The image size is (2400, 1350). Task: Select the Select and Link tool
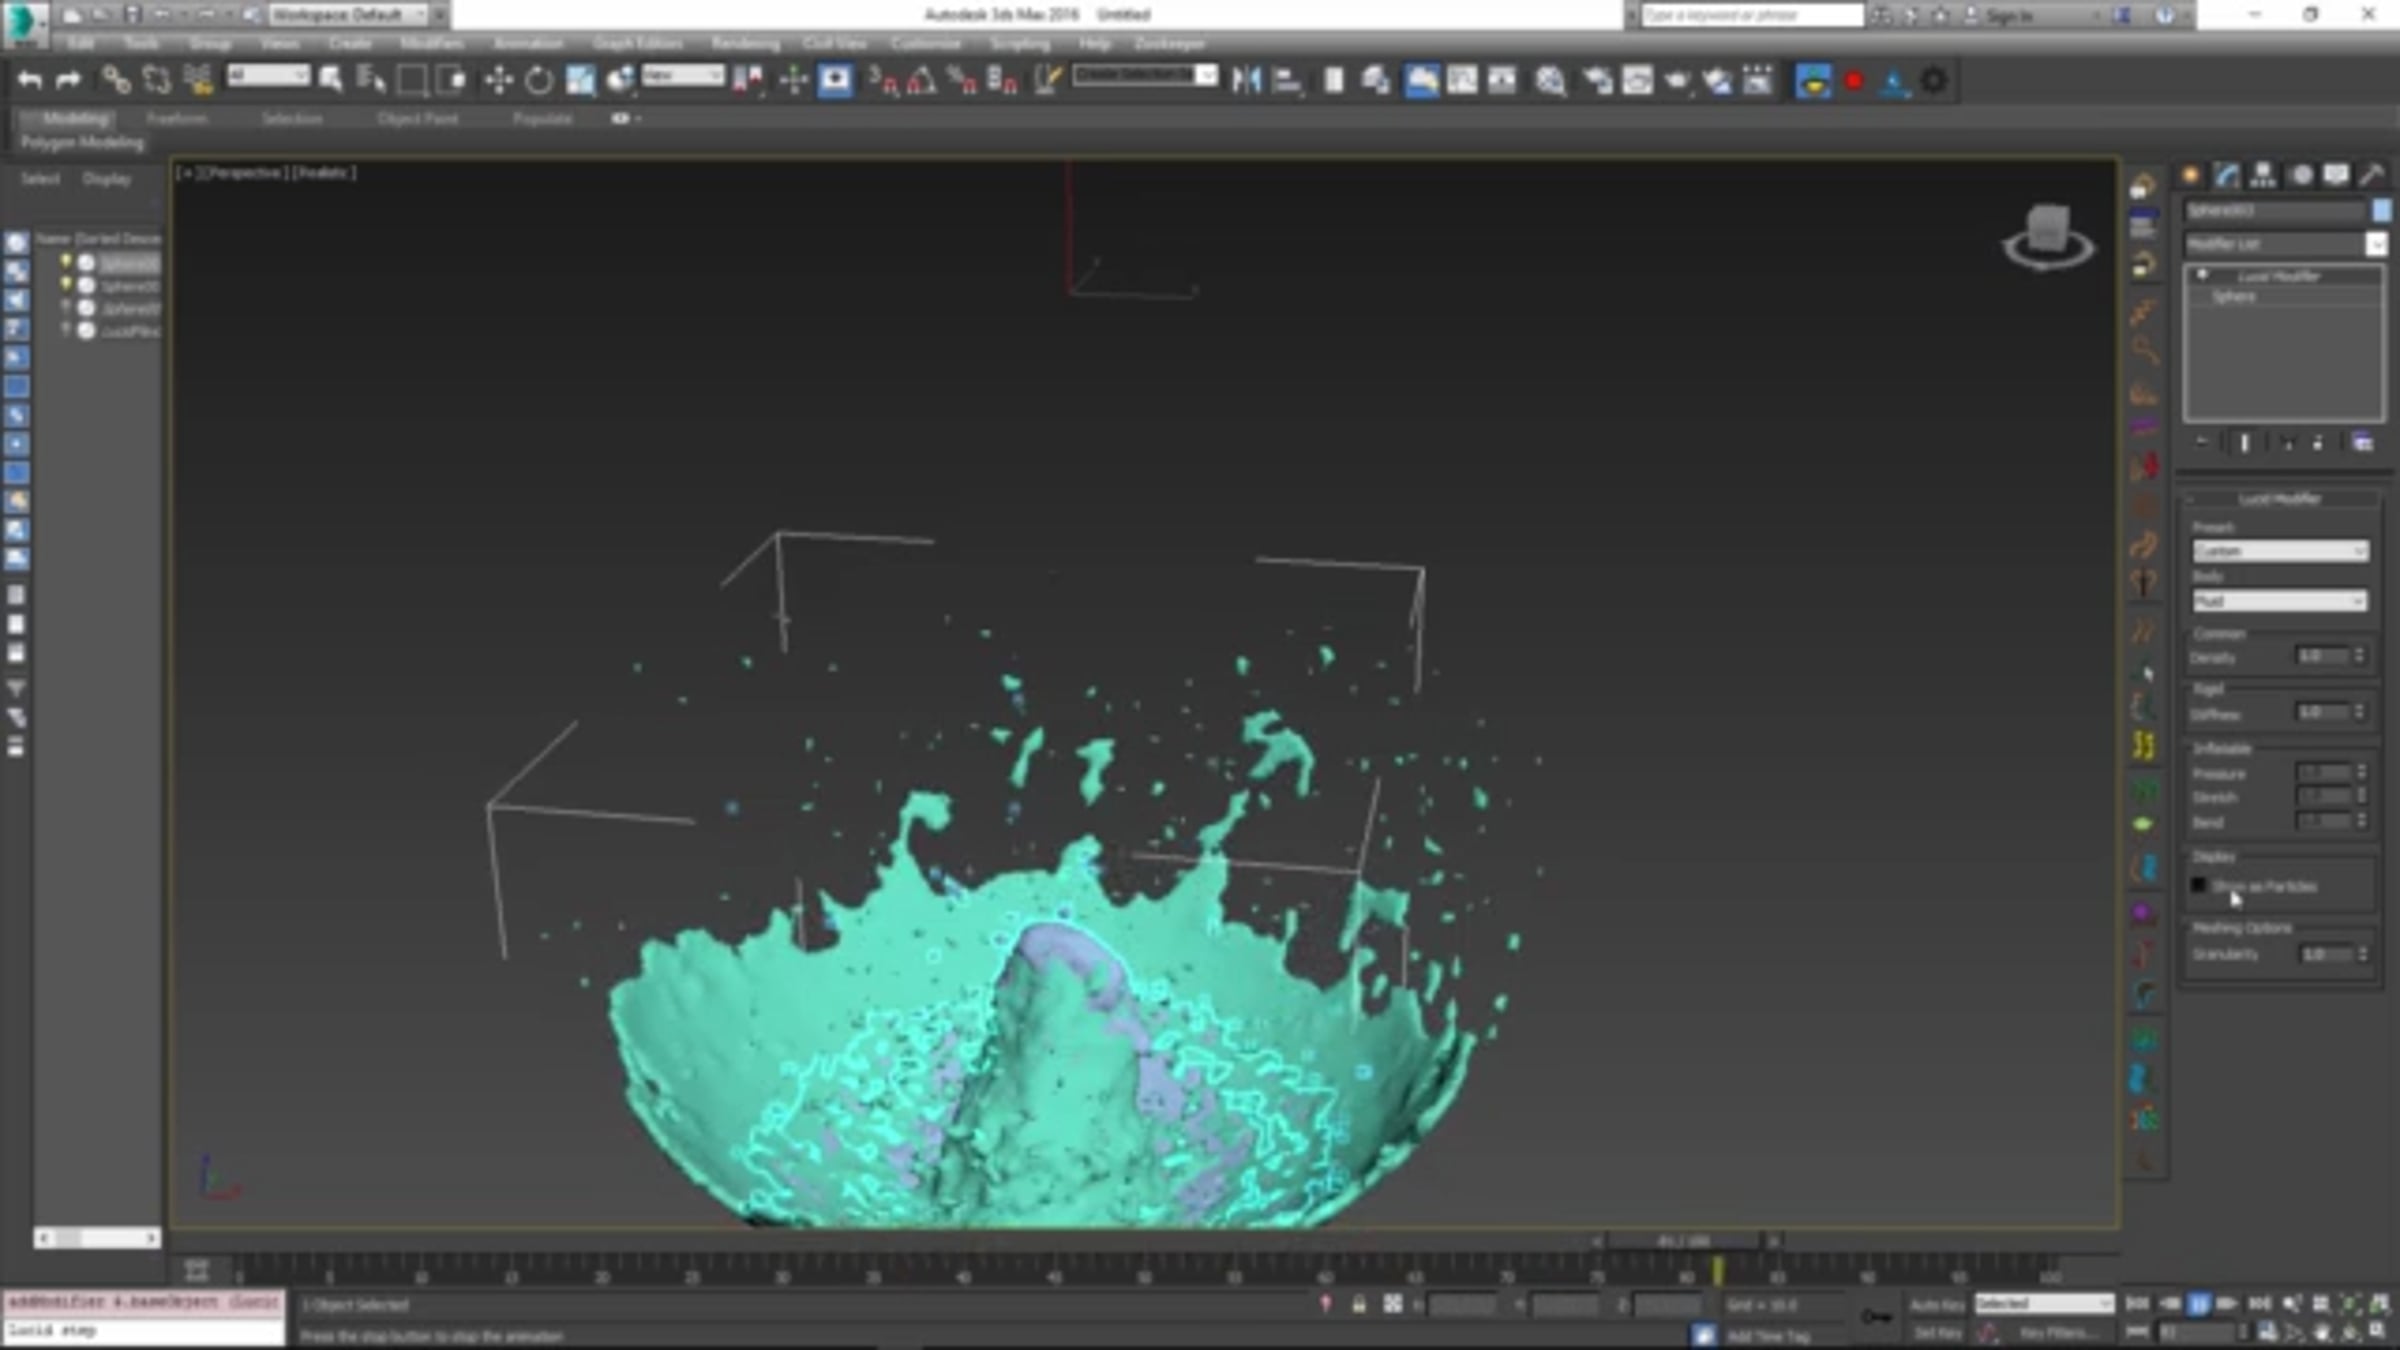(x=116, y=80)
